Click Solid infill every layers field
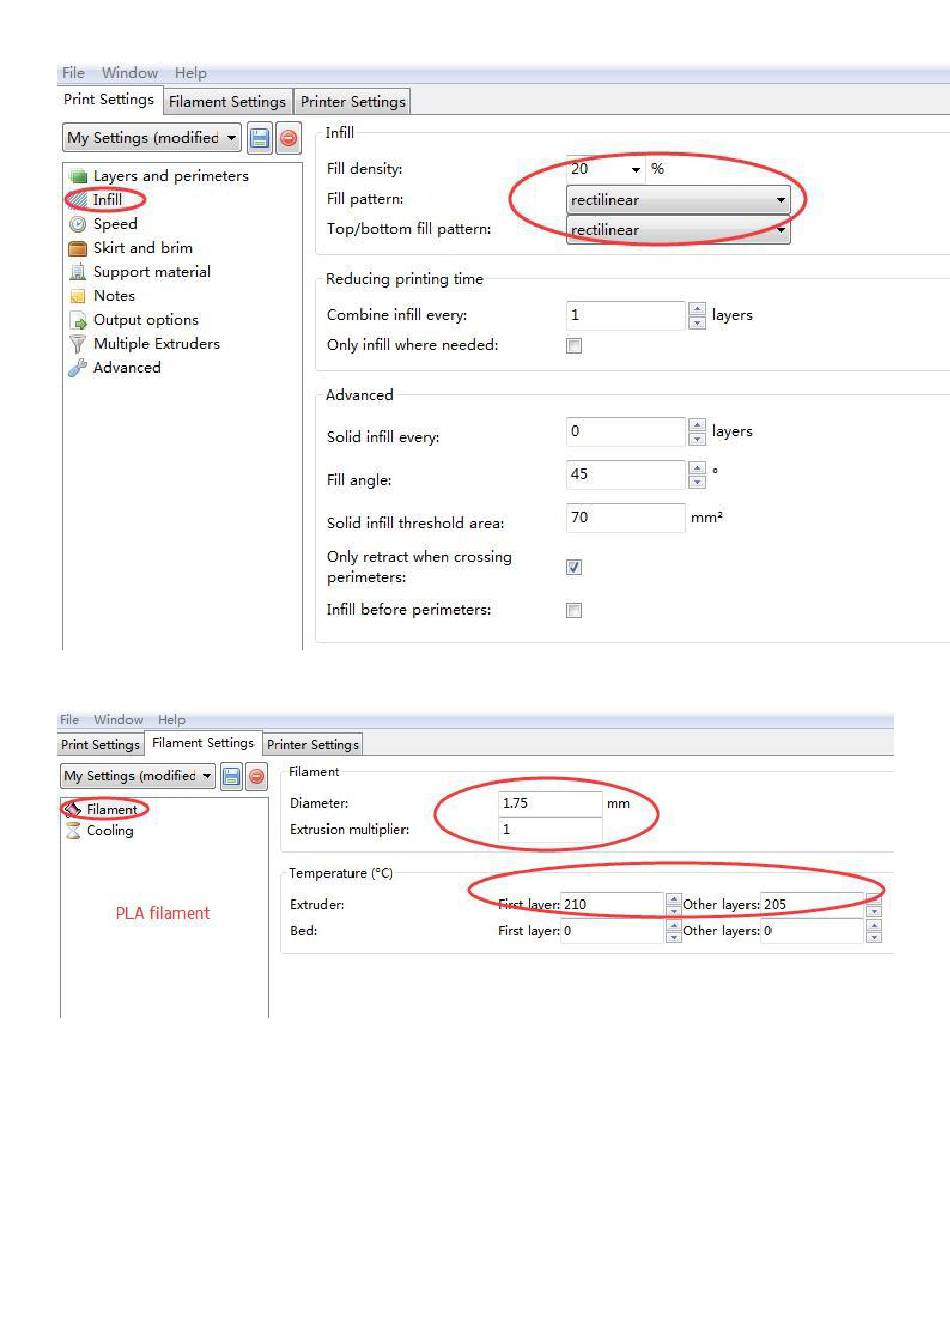The height and width of the screenshot is (1343, 950). click(626, 432)
